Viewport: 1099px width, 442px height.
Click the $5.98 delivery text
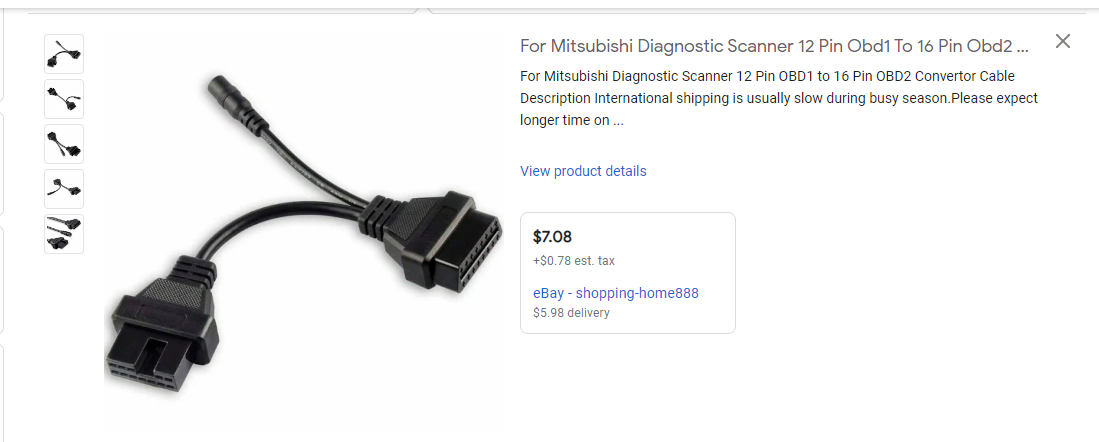tap(571, 312)
